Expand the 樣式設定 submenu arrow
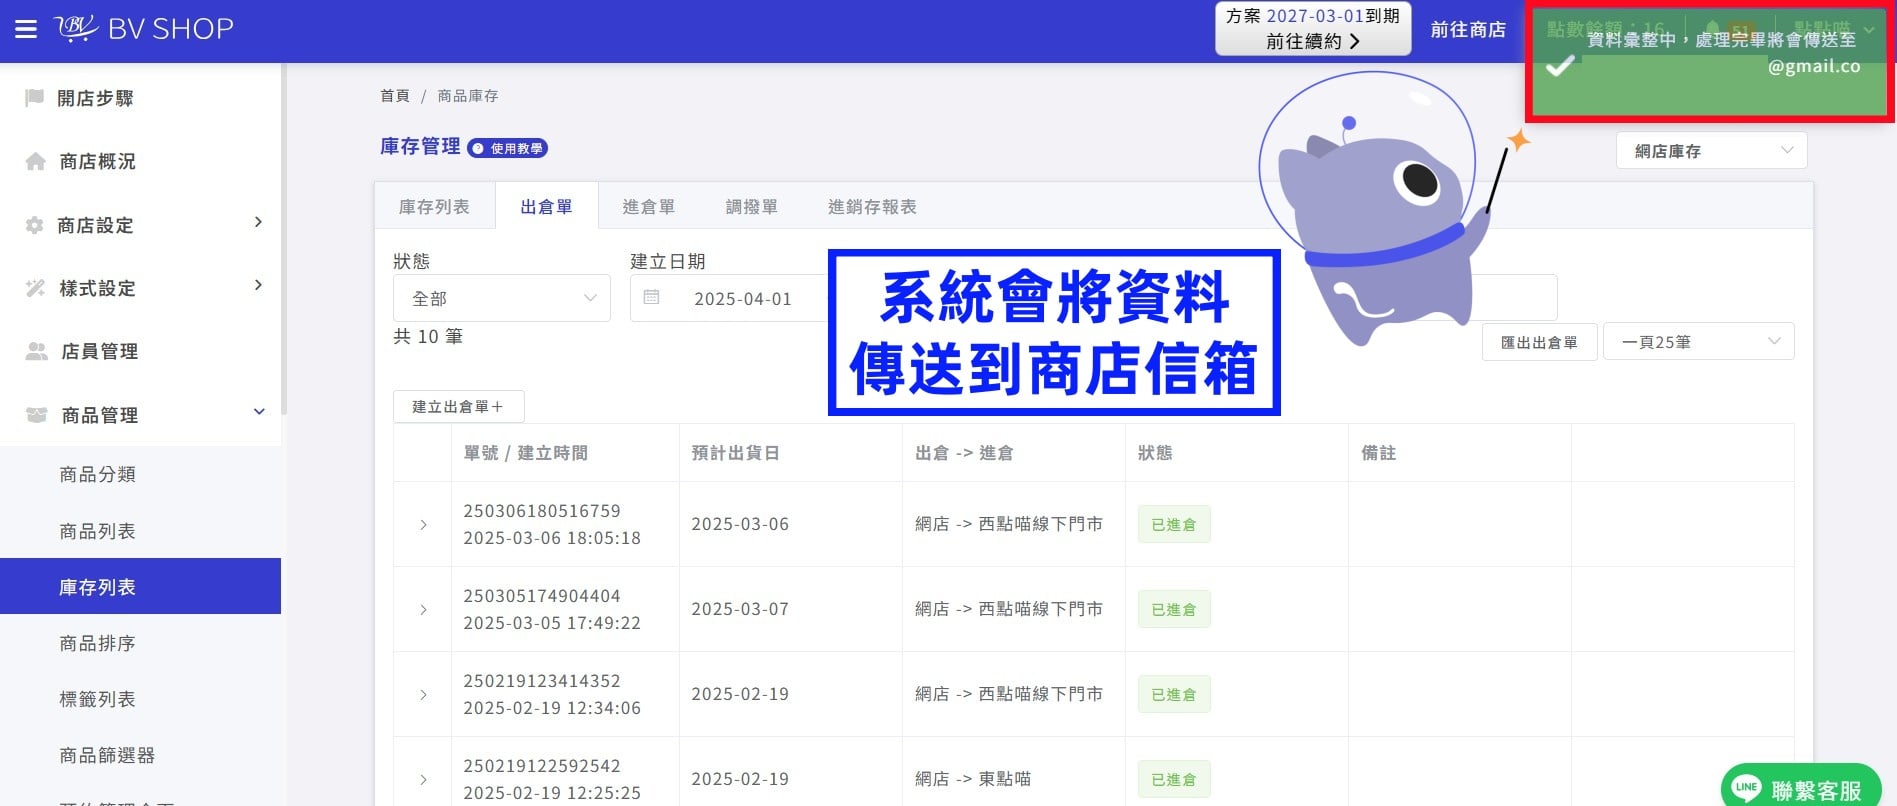This screenshot has height=806, width=1897. point(258,285)
